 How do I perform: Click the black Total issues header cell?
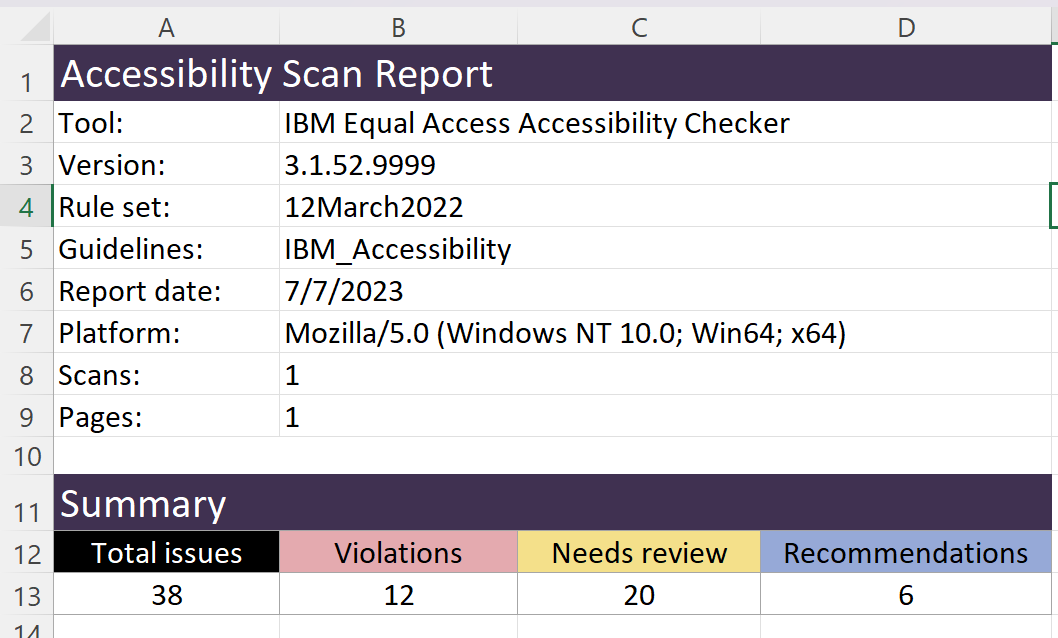[x=165, y=552]
